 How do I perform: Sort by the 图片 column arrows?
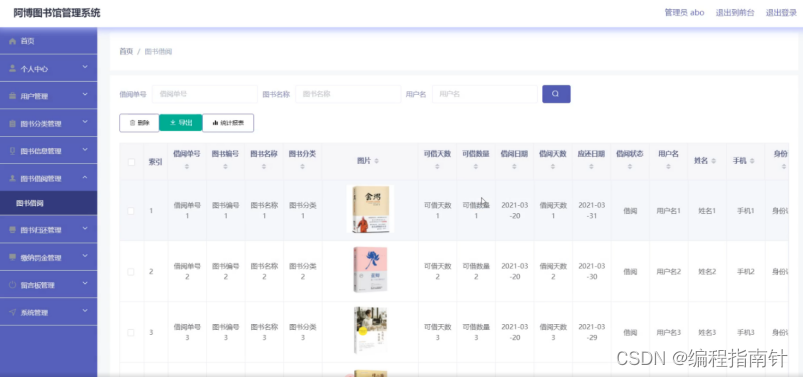tap(377, 161)
